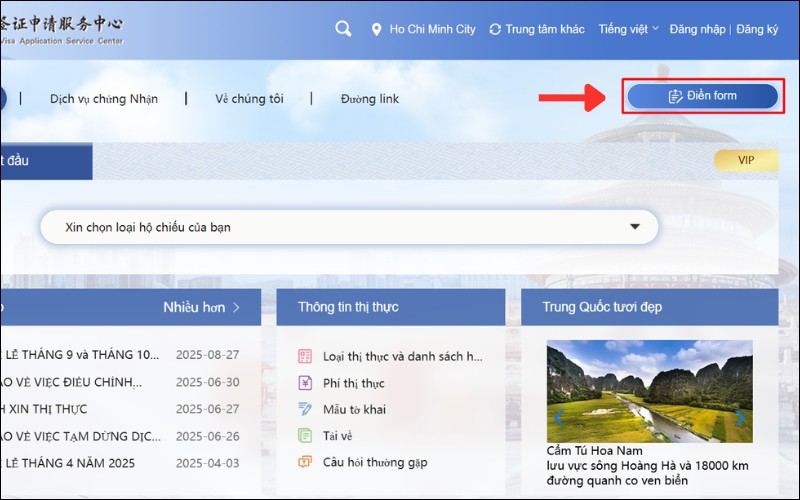Open the Tiếng việt language dropdown
This screenshot has height=500, width=800.
[628, 29]
